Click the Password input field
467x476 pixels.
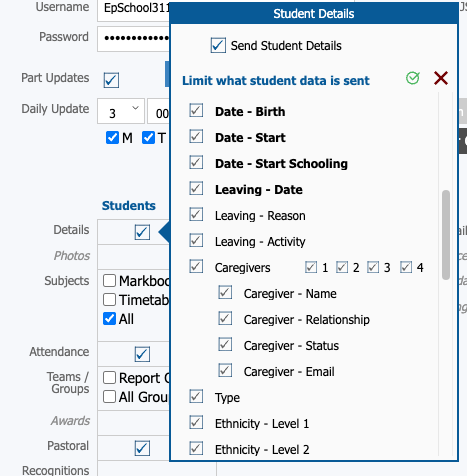[x=133, y=39]
